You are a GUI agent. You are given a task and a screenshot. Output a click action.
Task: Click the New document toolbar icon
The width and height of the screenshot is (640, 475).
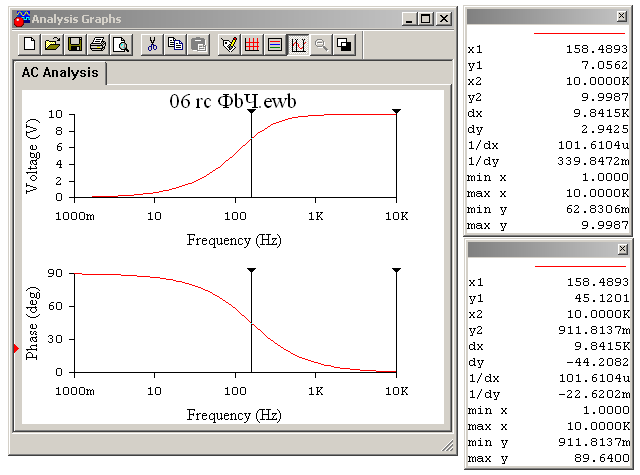pyautogui.click(x=29, y=44)
